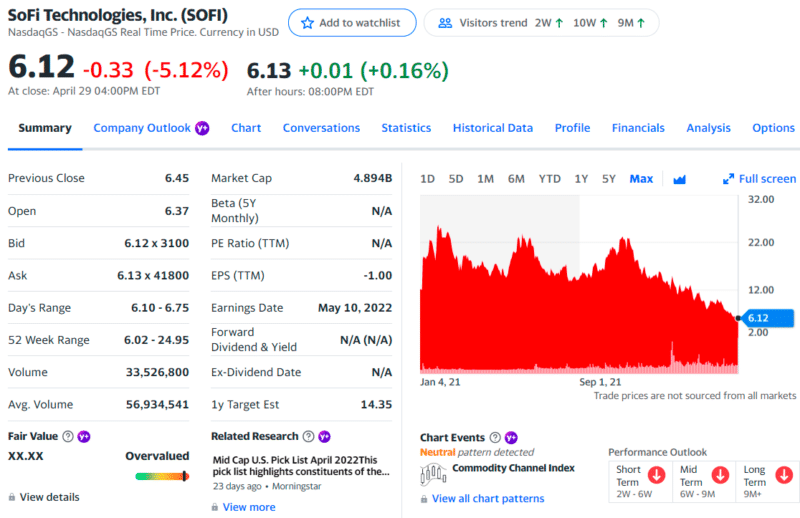This screenshot has width=800, height=518.
Task: Click the Add to watchlist button
Action: click(x=352, y=23)
